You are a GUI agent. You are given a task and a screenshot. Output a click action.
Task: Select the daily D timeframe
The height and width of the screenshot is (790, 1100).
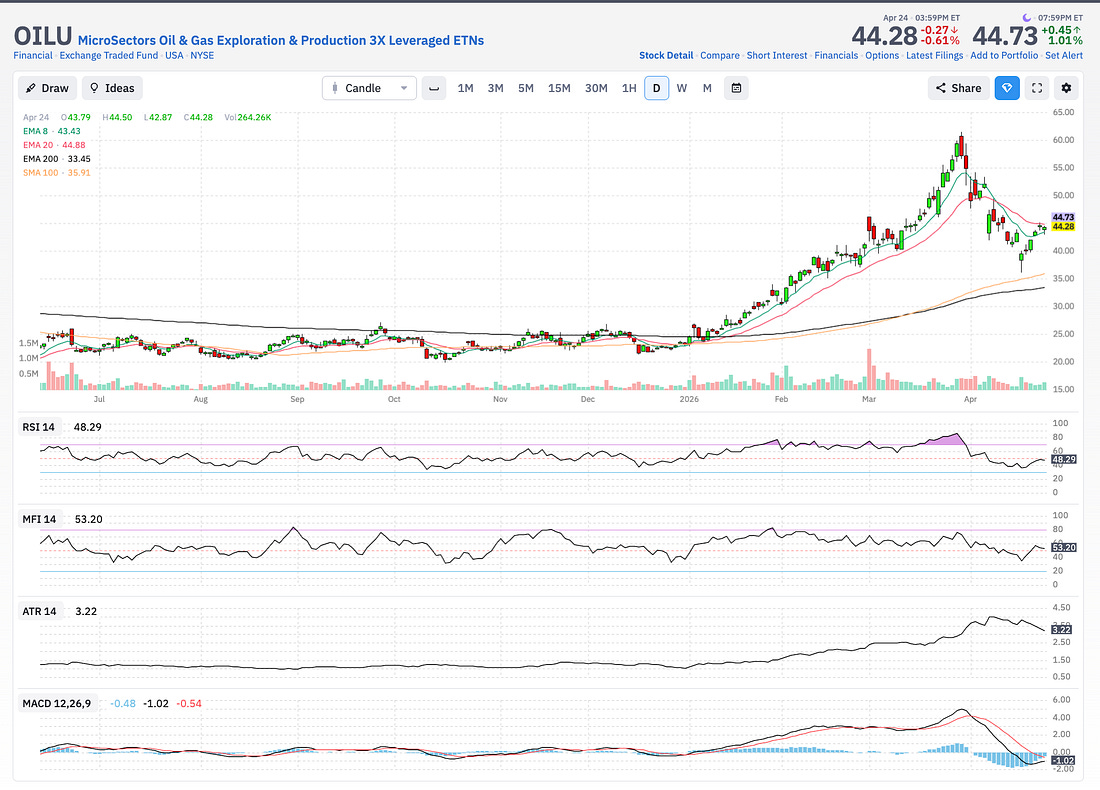point(657,88)
